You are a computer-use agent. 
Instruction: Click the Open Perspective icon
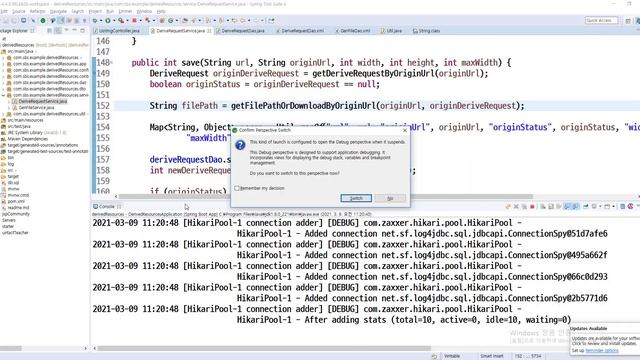628,20
